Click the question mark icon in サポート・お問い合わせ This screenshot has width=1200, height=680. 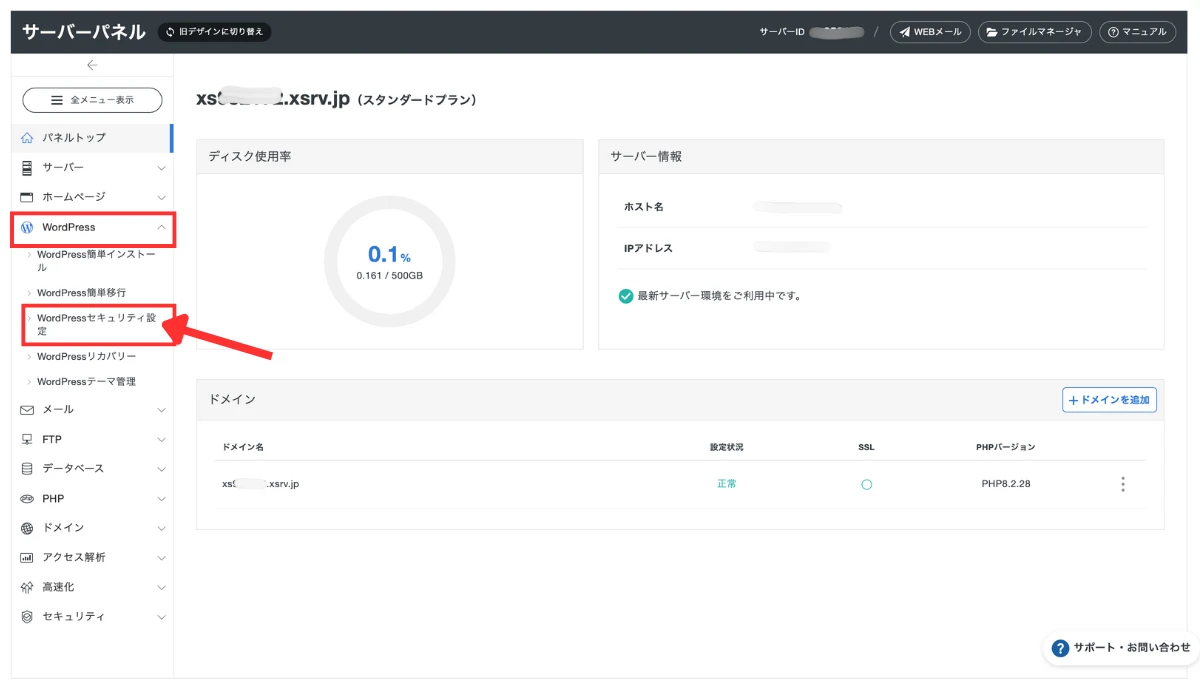1061,647
